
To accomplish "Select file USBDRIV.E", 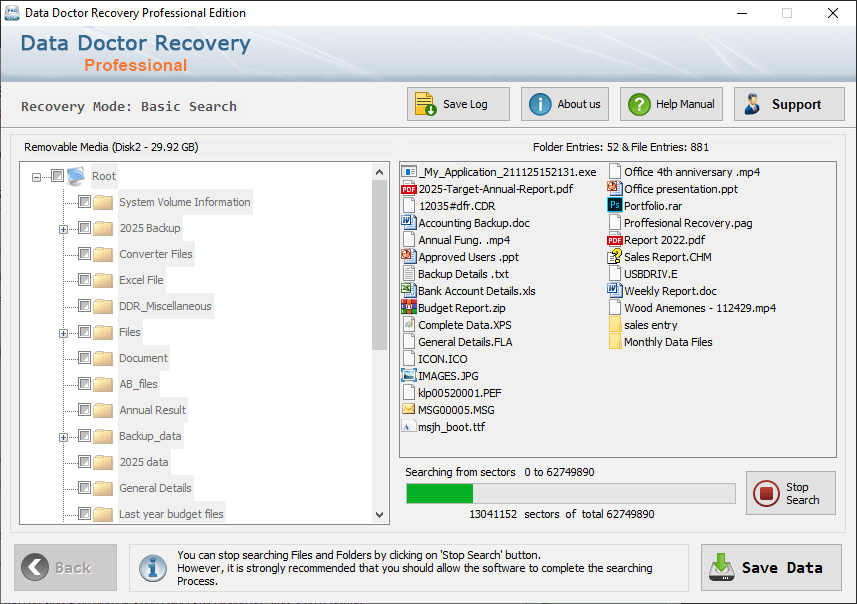I will pos(651,274).
